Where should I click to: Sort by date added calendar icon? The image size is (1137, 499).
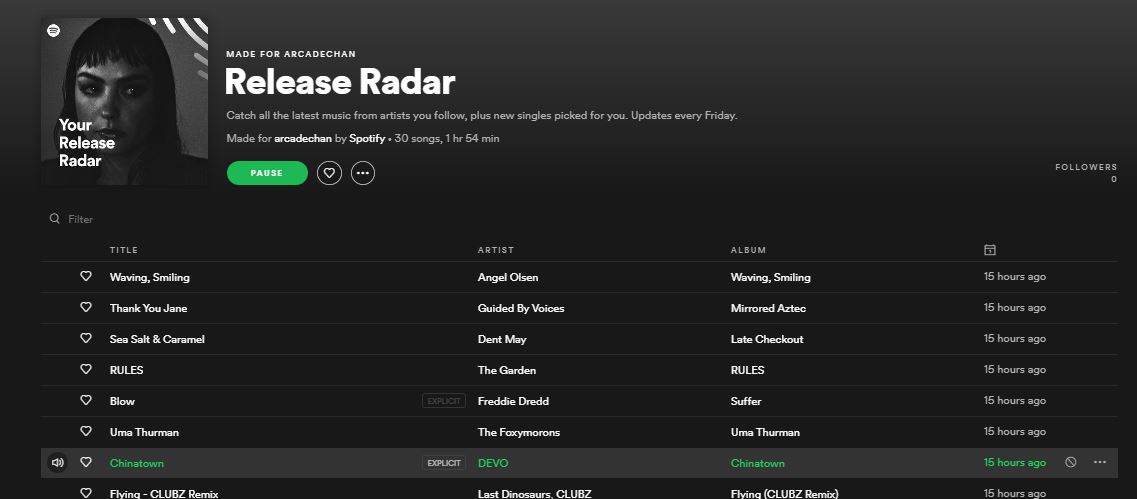point(990,250)
